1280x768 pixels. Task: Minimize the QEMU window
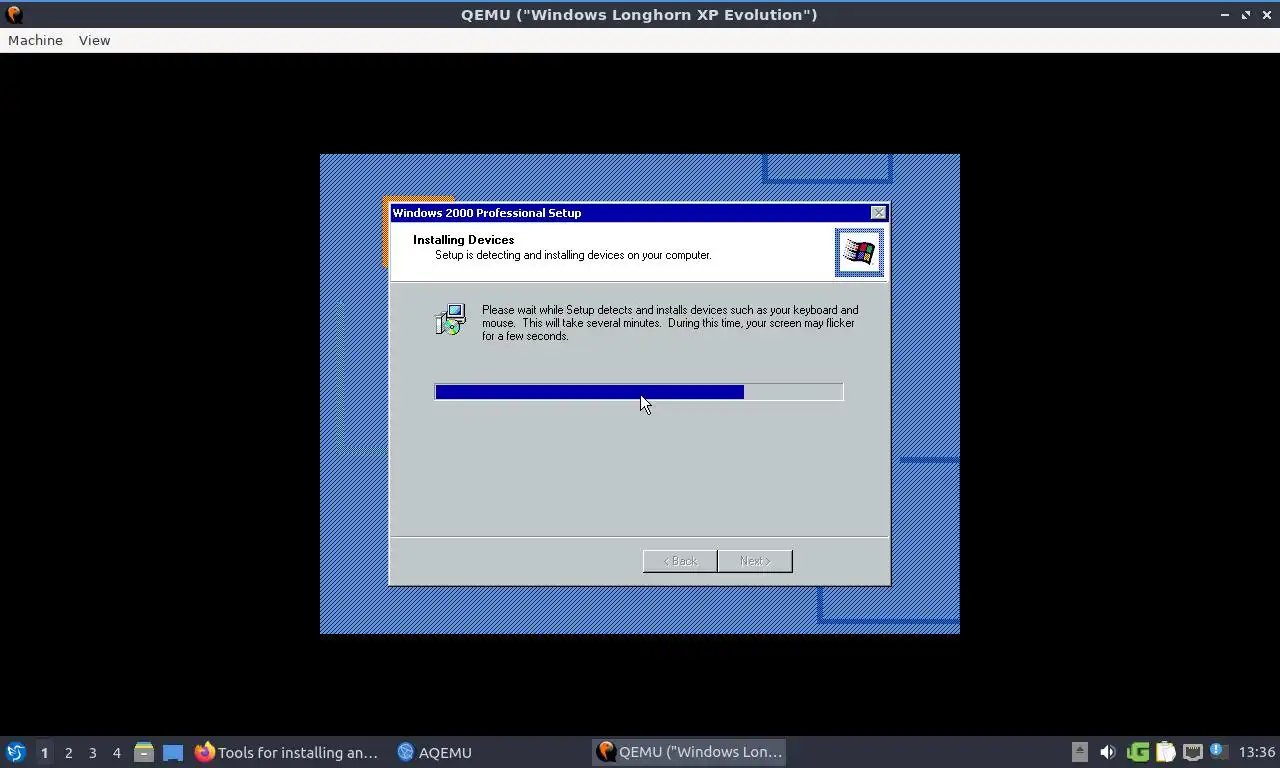1226,15
